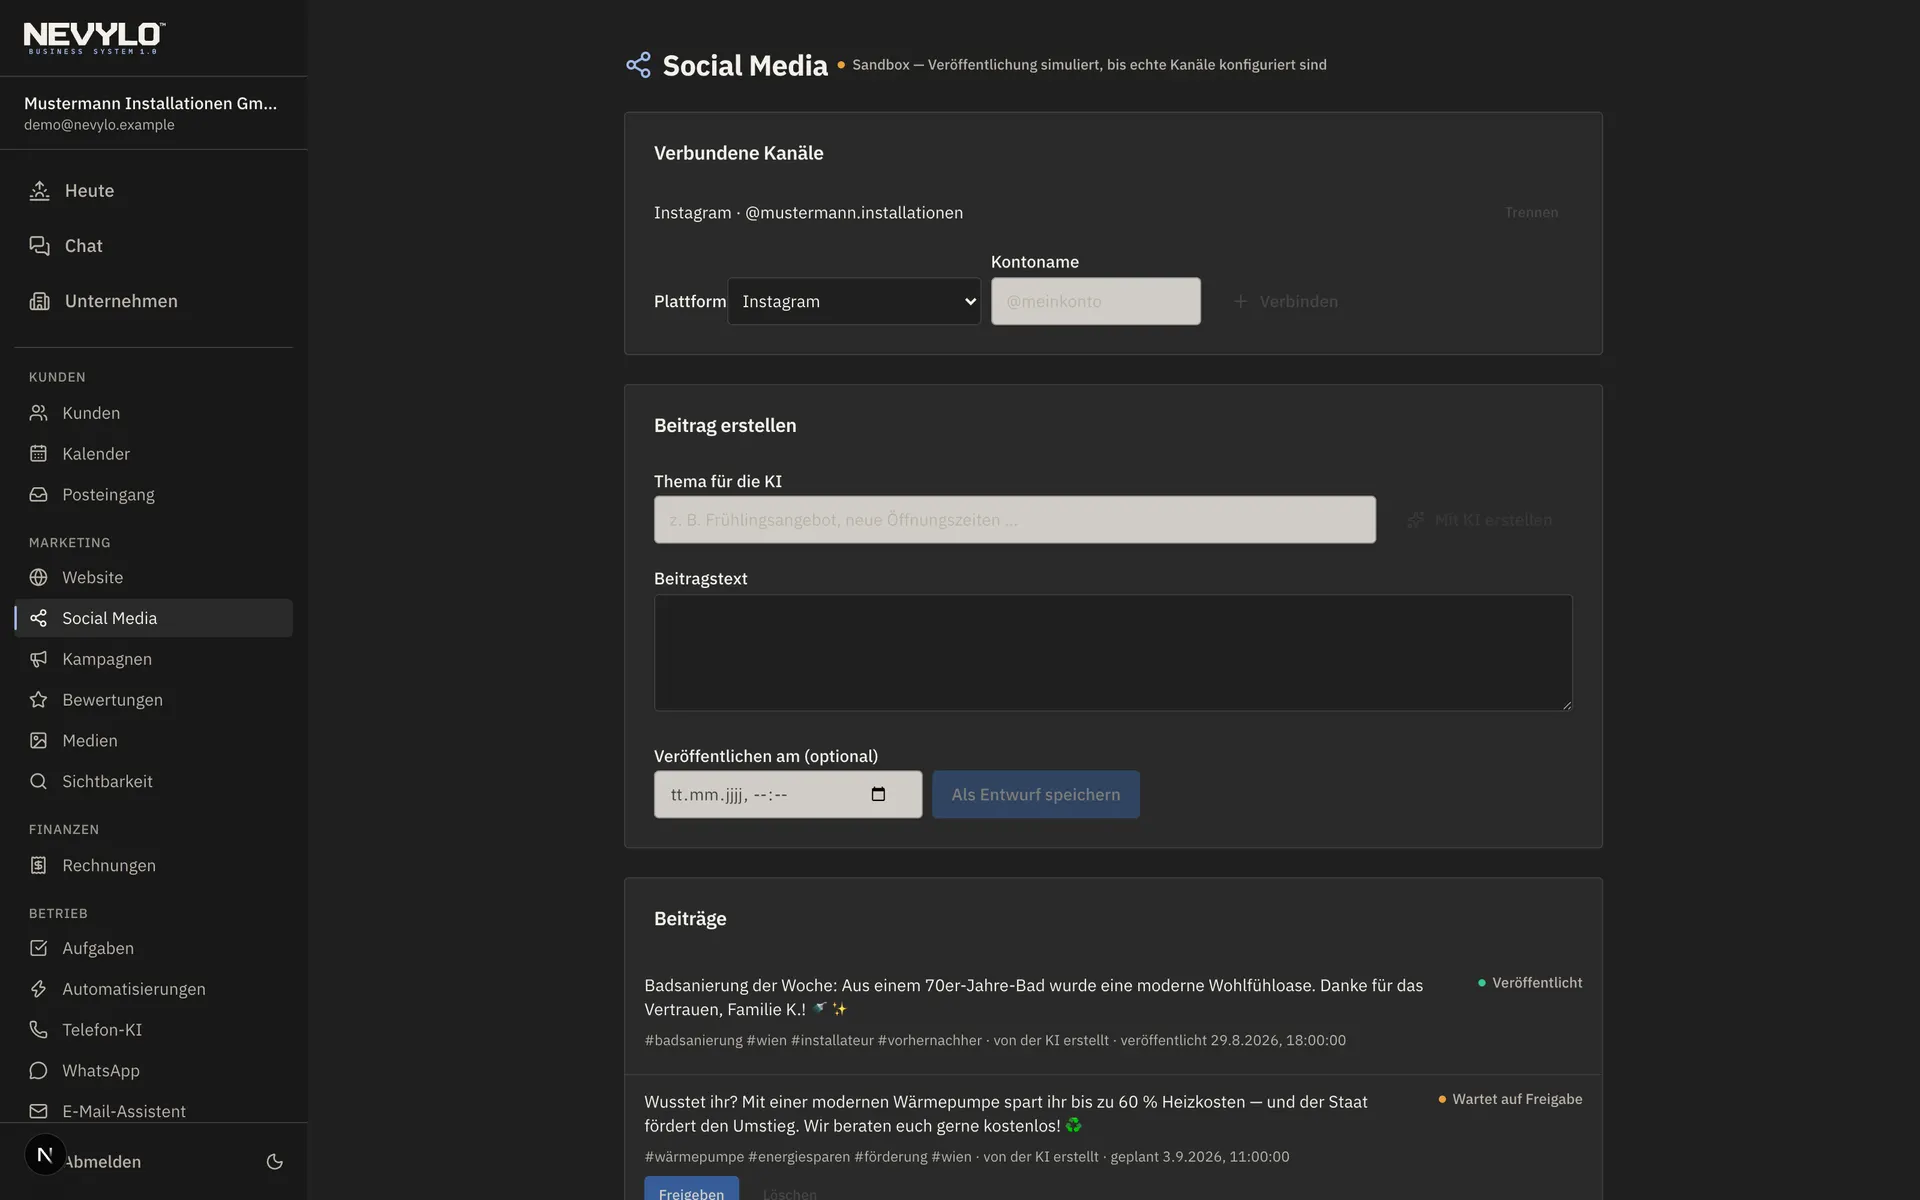Viewport: 1920px width, 1200px height.
Task: Click Freigeben on the Wärmepumpe post
Action: pos(691,1190)
